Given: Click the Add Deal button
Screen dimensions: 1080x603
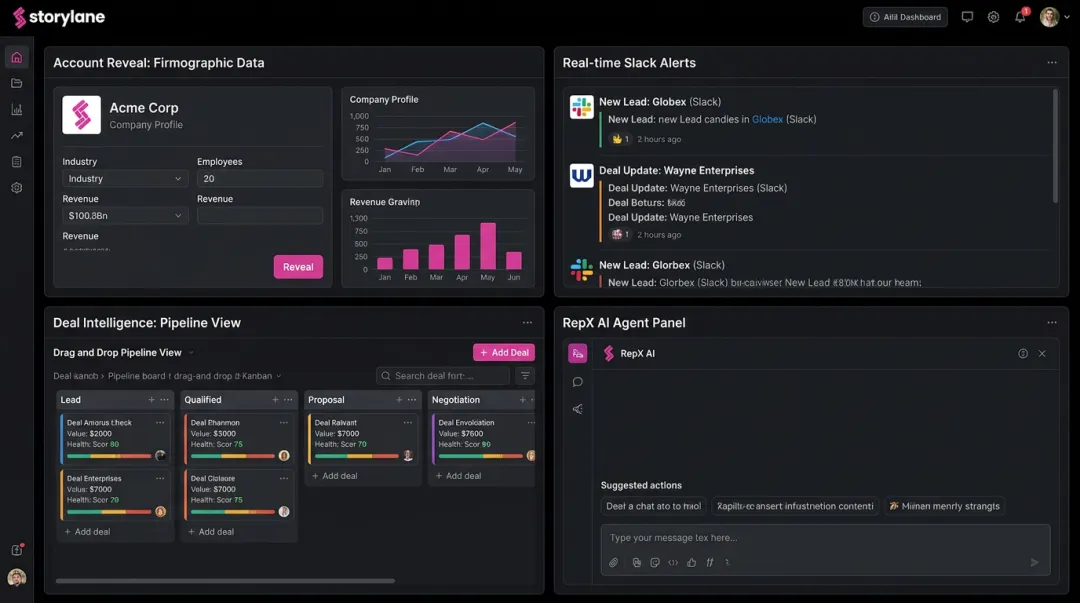Looking at the screenshot, I should coord(503,352).
